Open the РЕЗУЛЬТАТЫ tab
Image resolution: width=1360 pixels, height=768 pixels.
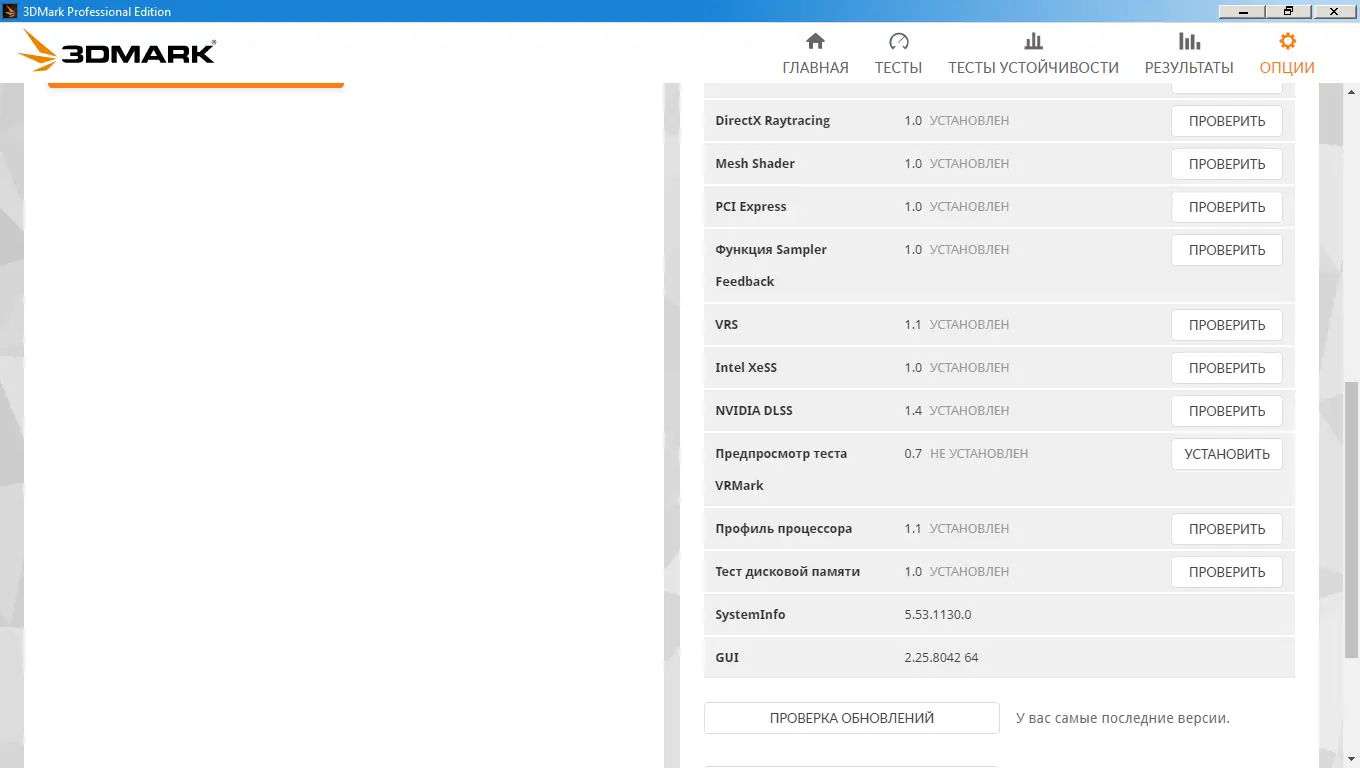[x=1189, y=54]
